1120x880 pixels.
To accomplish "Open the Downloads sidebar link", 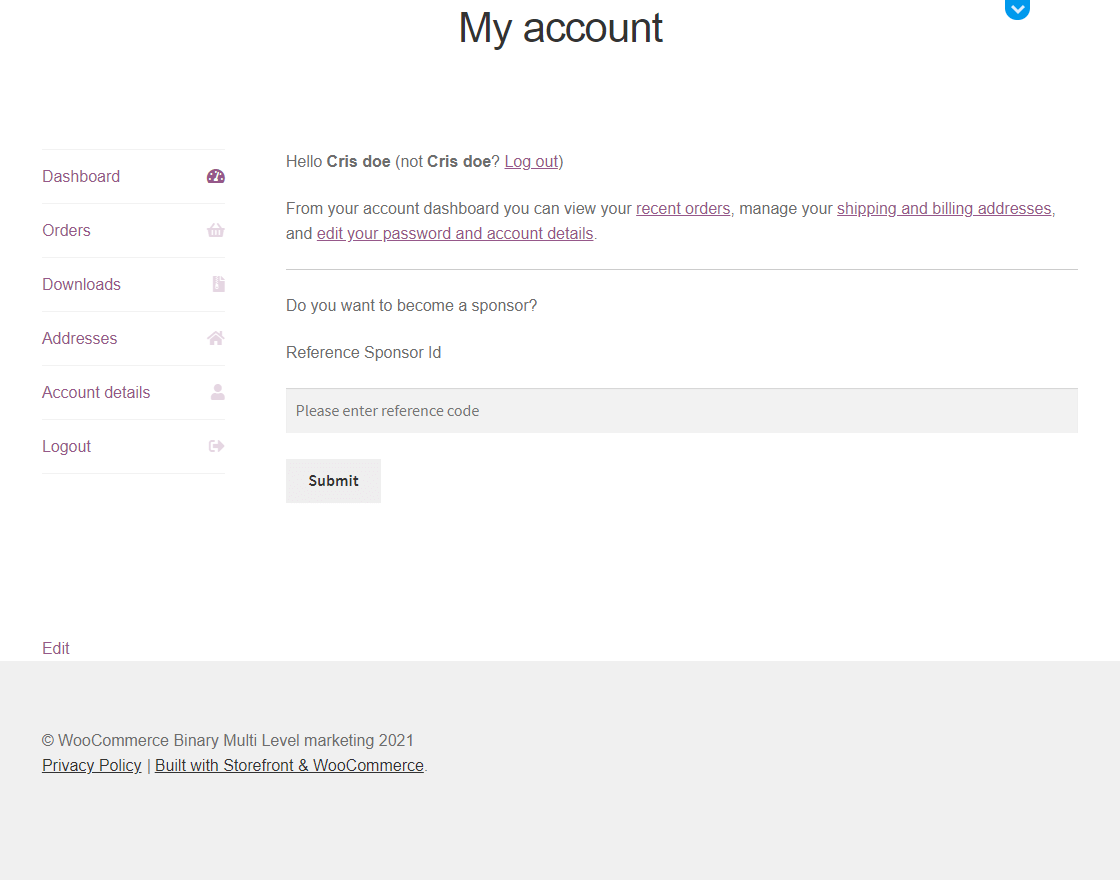I will click(81, 285).
